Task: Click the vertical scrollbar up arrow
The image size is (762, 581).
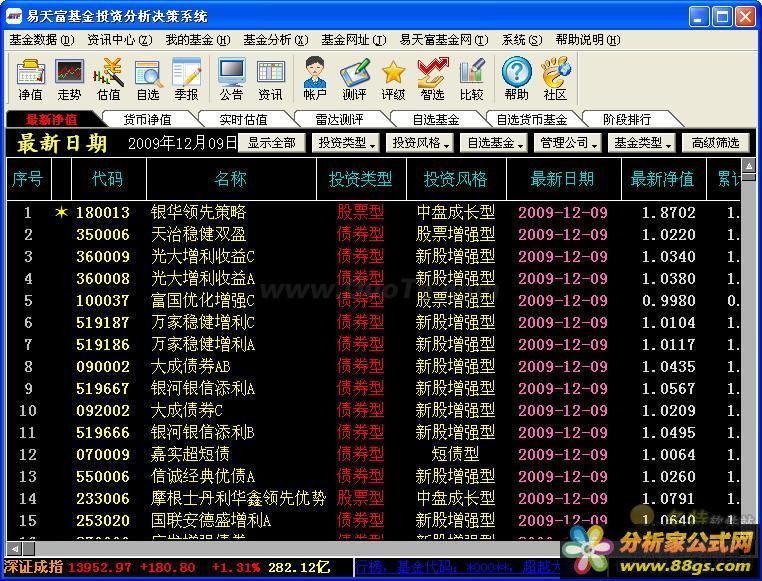Action: [x=749, y=166]
